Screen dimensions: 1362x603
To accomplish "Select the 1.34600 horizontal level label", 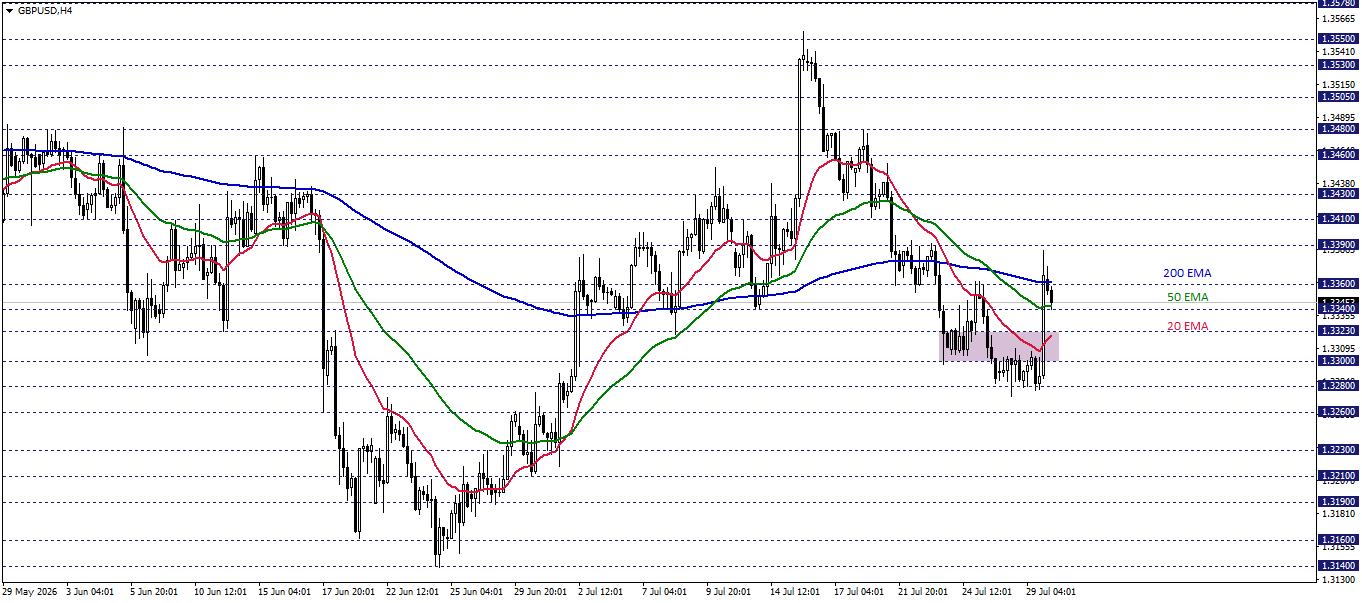I will (x=1338, y=154).
